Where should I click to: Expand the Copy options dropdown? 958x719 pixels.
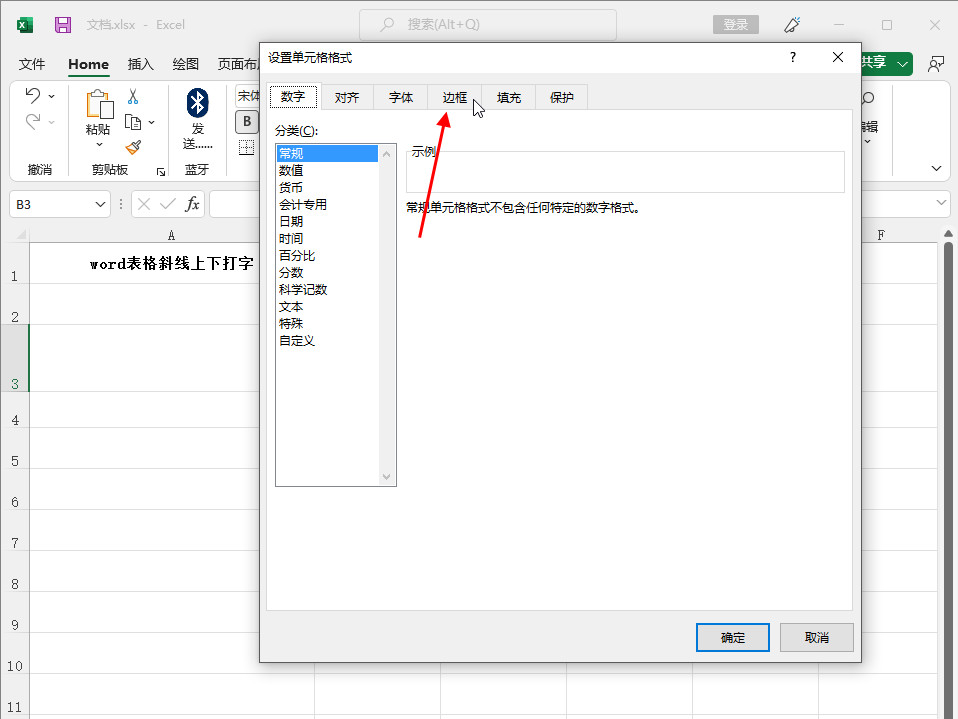click(x=152, y=122)
